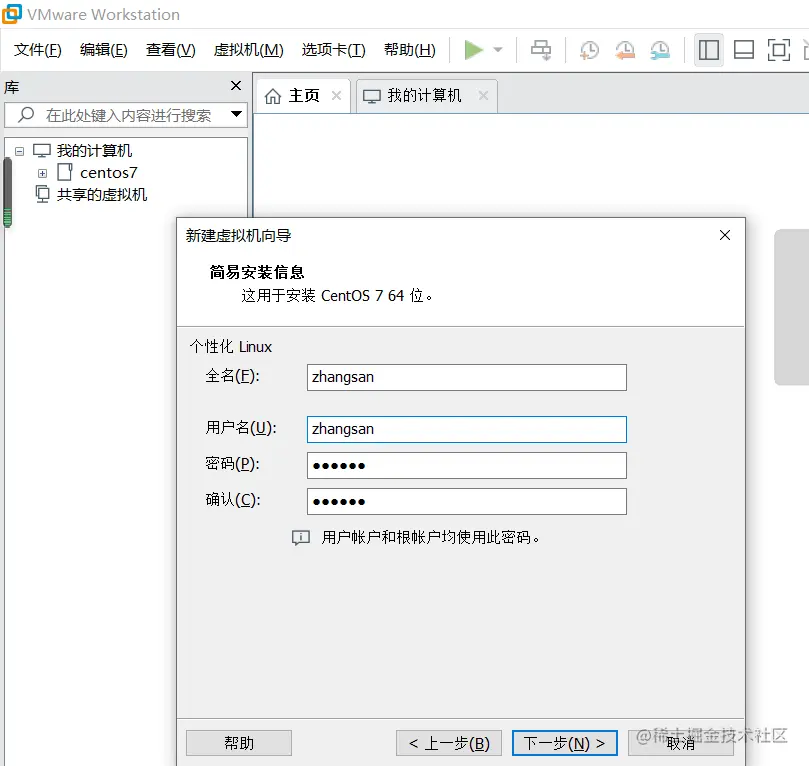This screenshot has width=809, height=766.
Task: Proceed with 下一步(N) > button
Action: (x=564, y=743)
